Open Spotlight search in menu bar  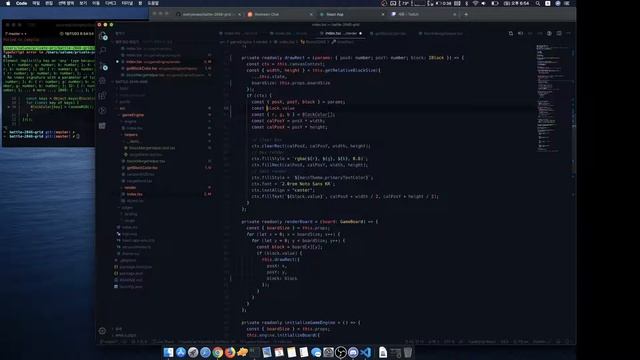[538, 3]
